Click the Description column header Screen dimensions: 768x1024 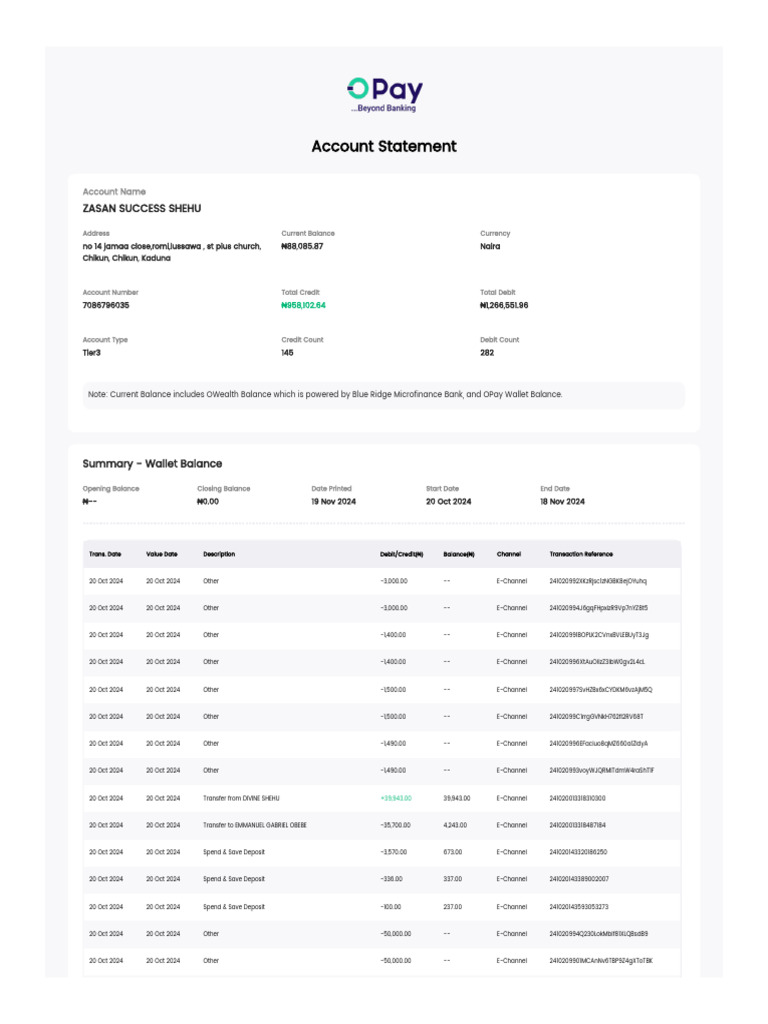[x=219, y=554]
